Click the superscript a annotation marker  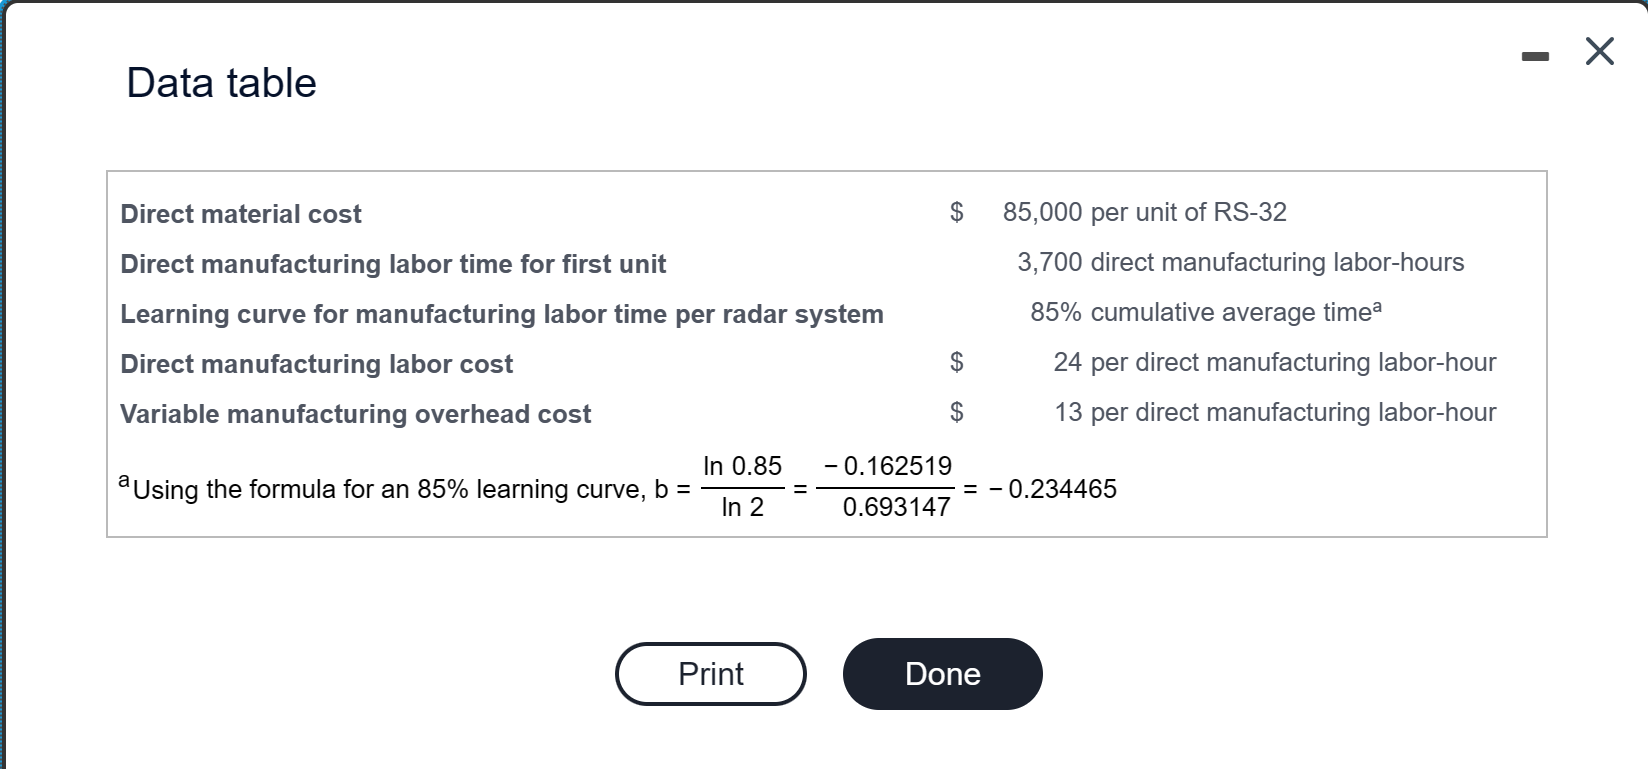(x=1378, y=303)
